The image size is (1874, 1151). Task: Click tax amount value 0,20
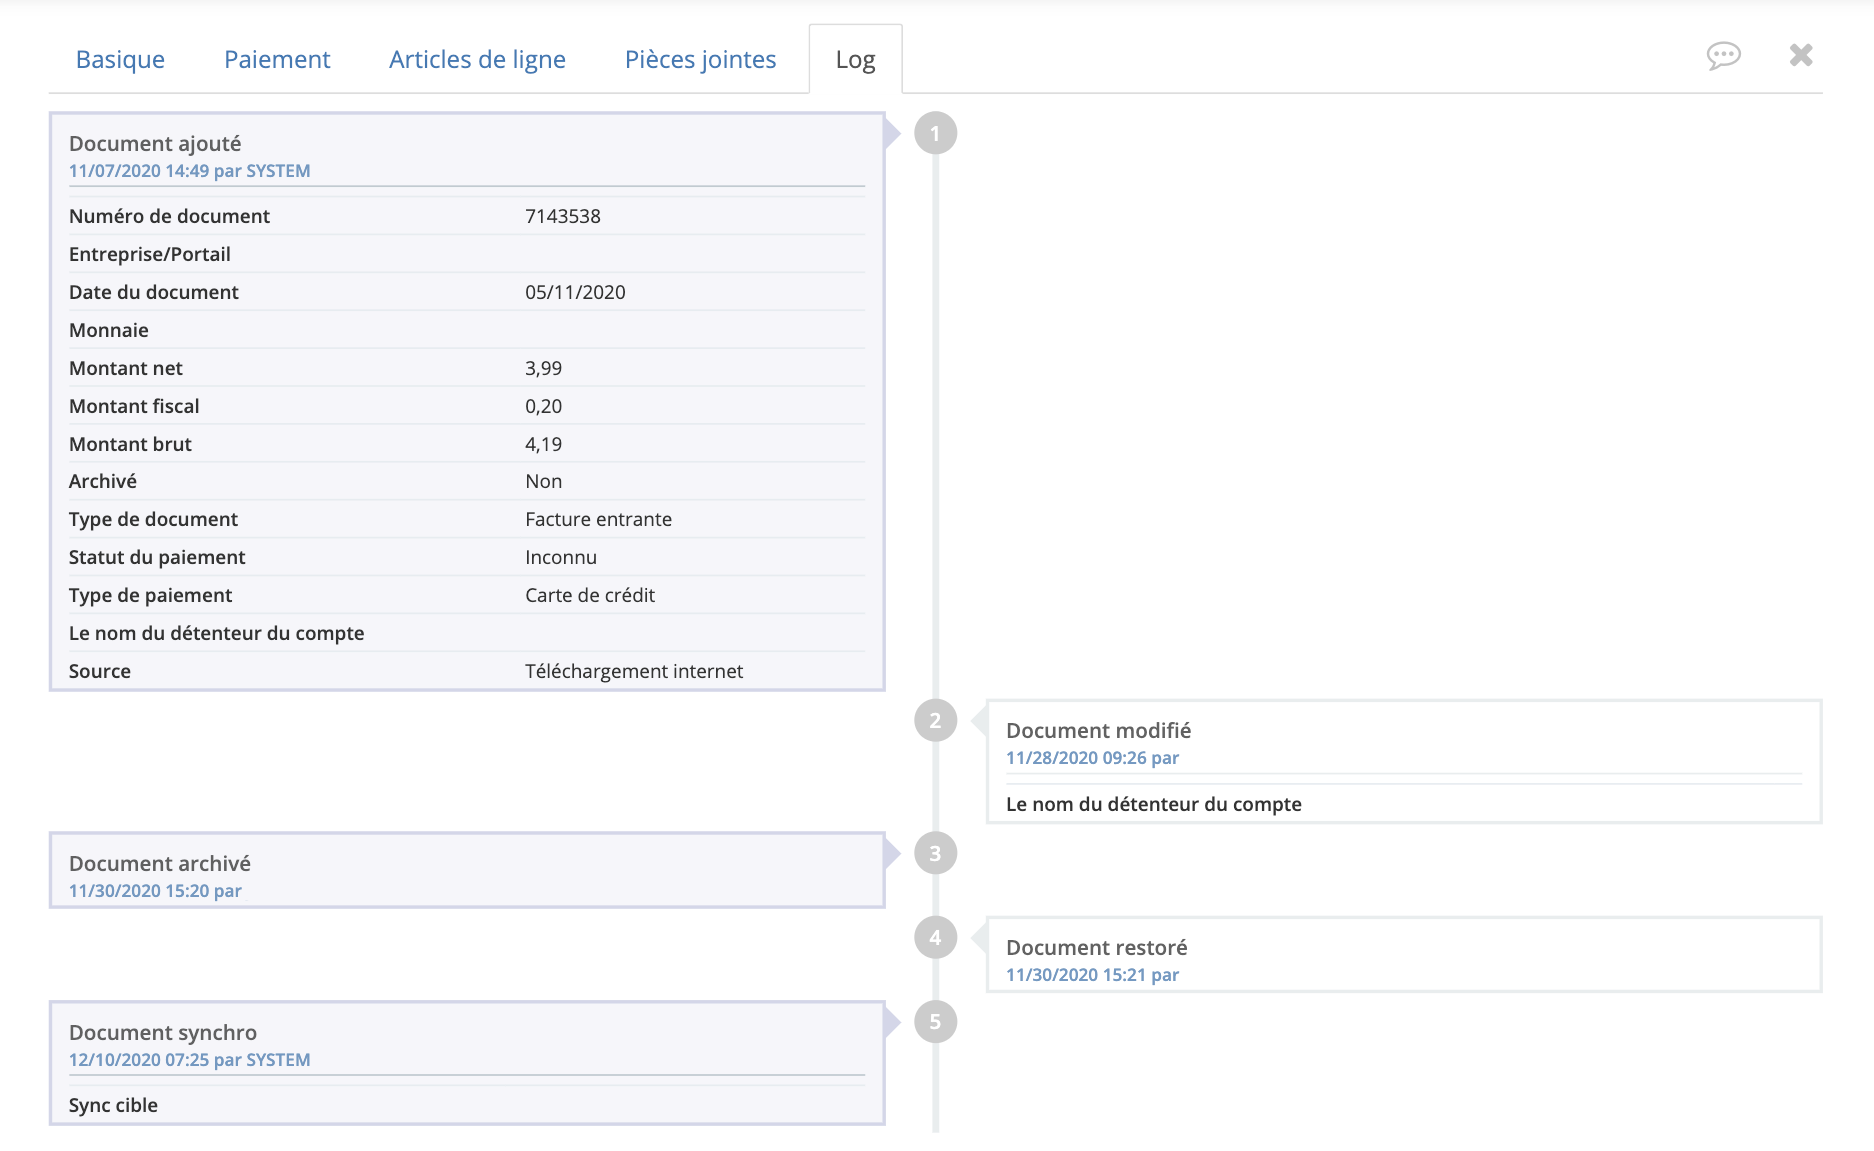[544, 406]
